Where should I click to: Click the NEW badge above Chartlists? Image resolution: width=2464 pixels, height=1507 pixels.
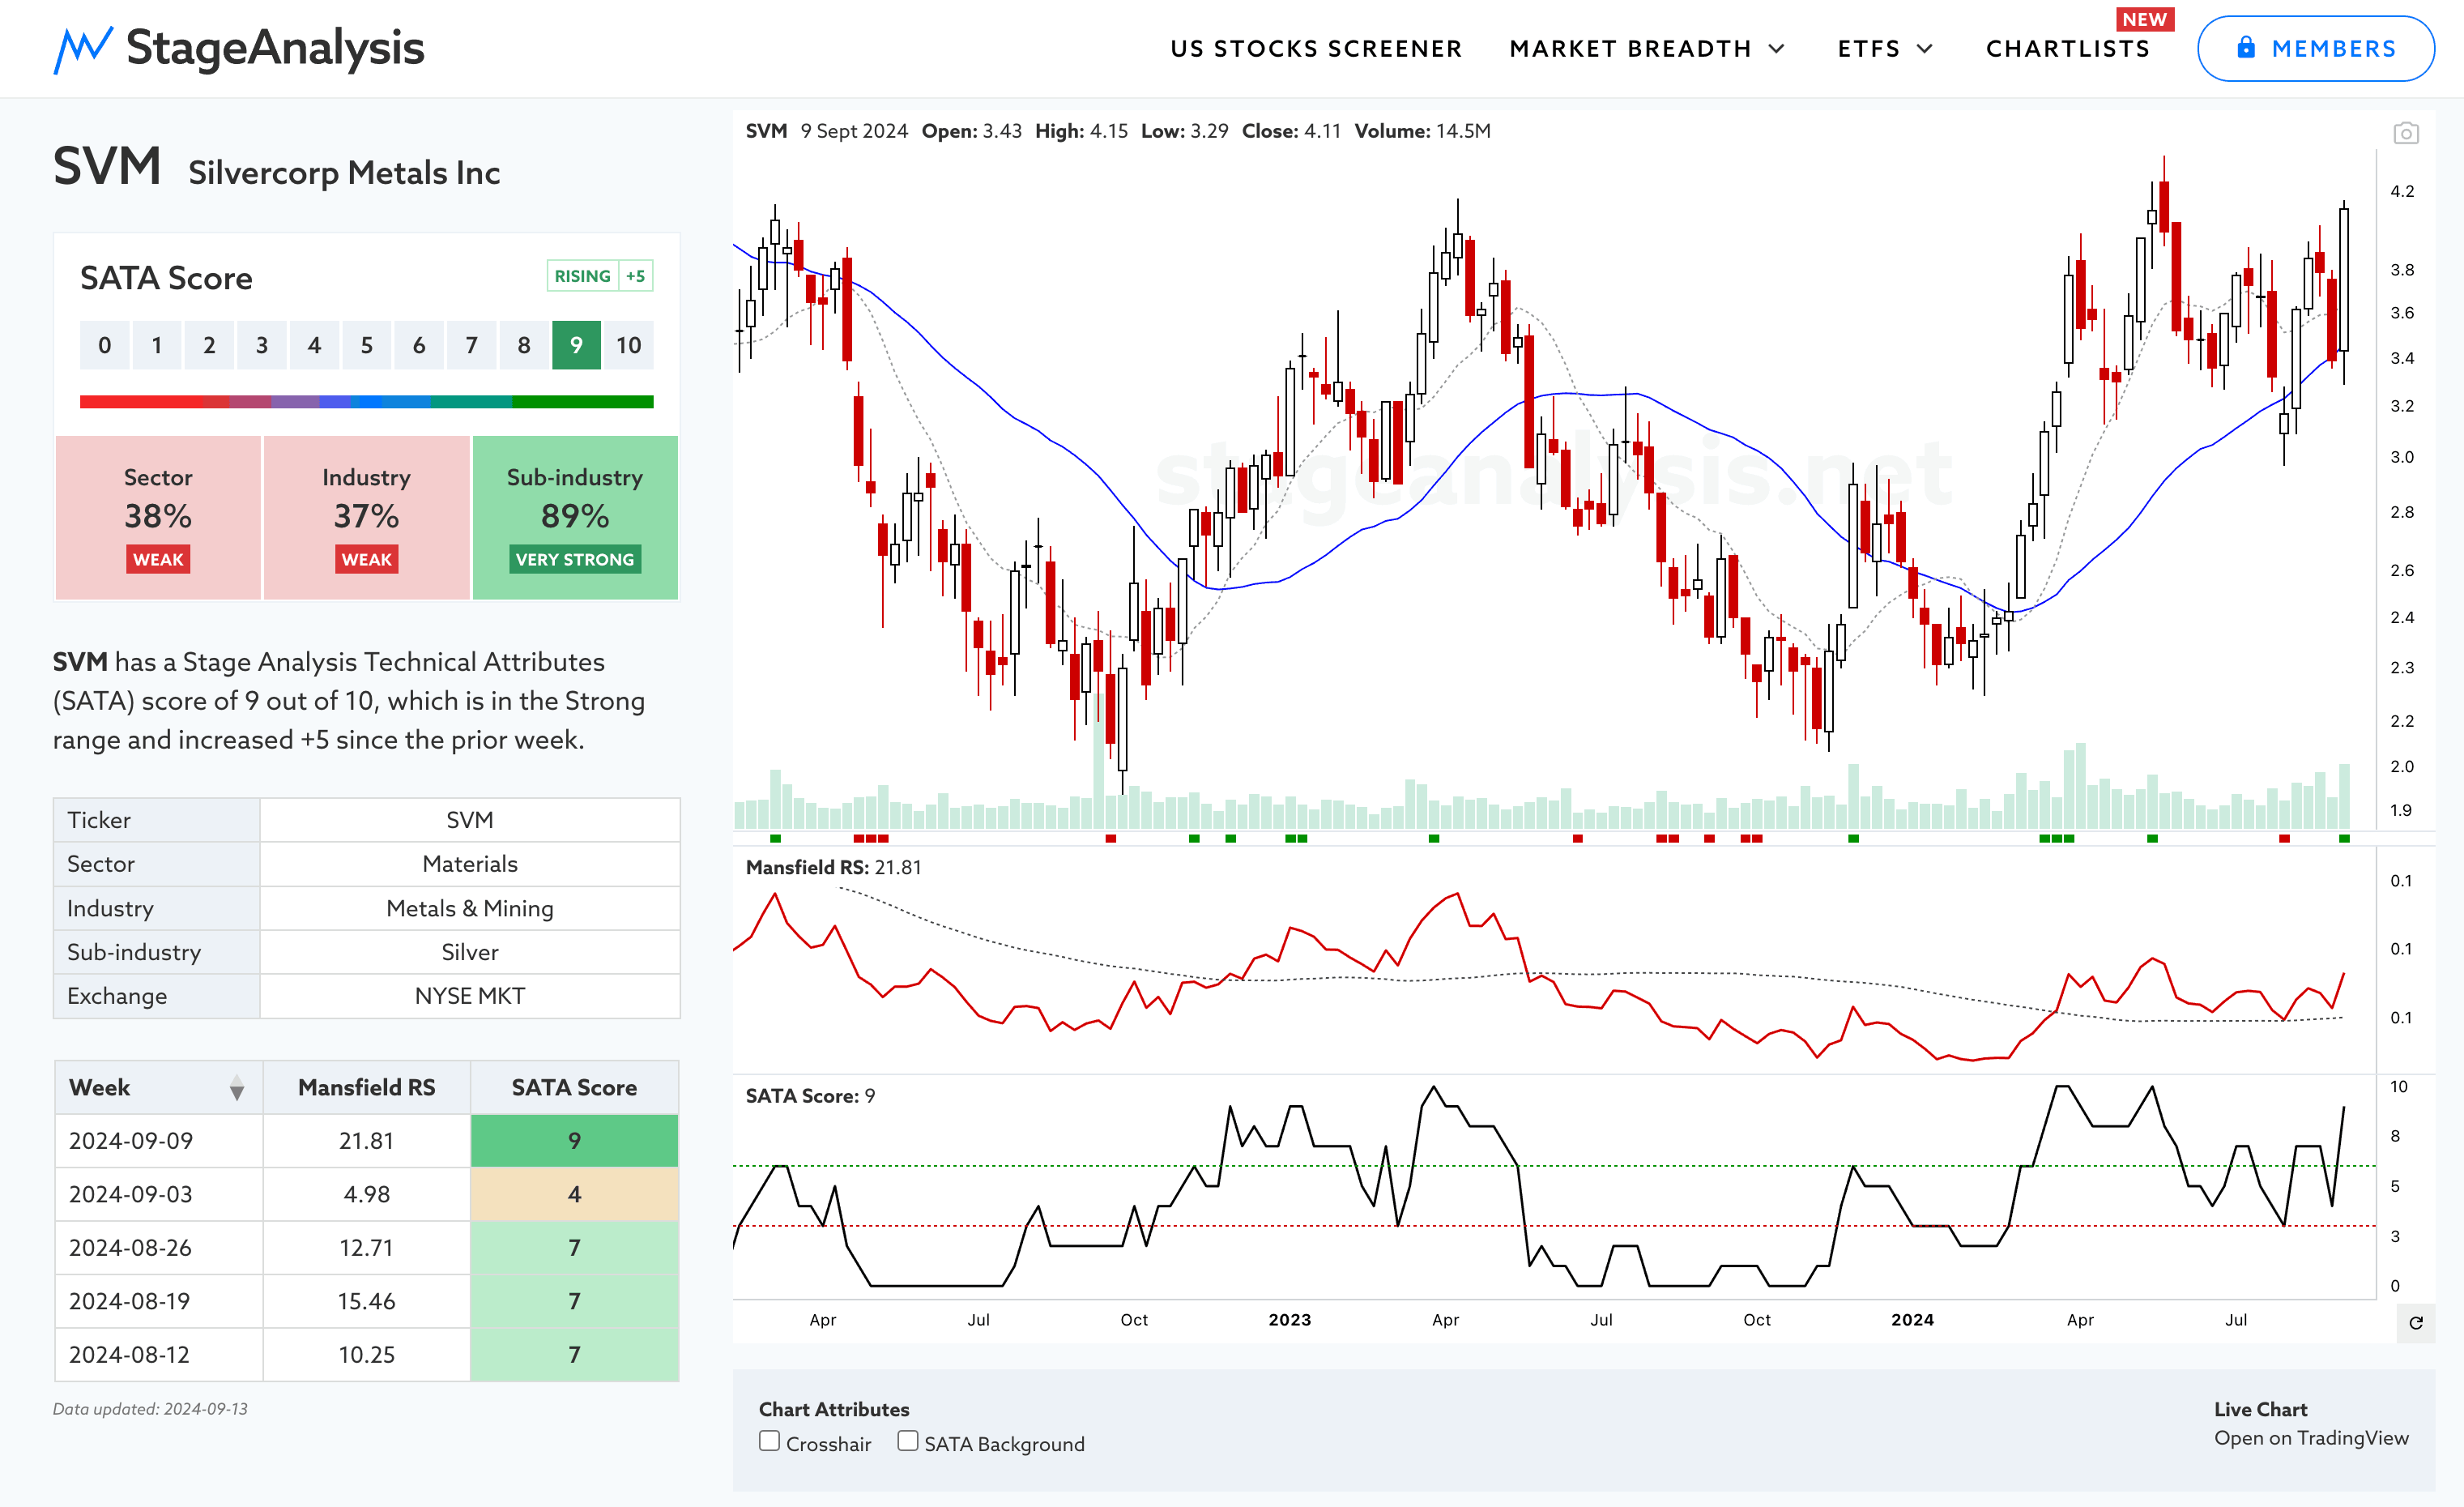point(2145,19)
